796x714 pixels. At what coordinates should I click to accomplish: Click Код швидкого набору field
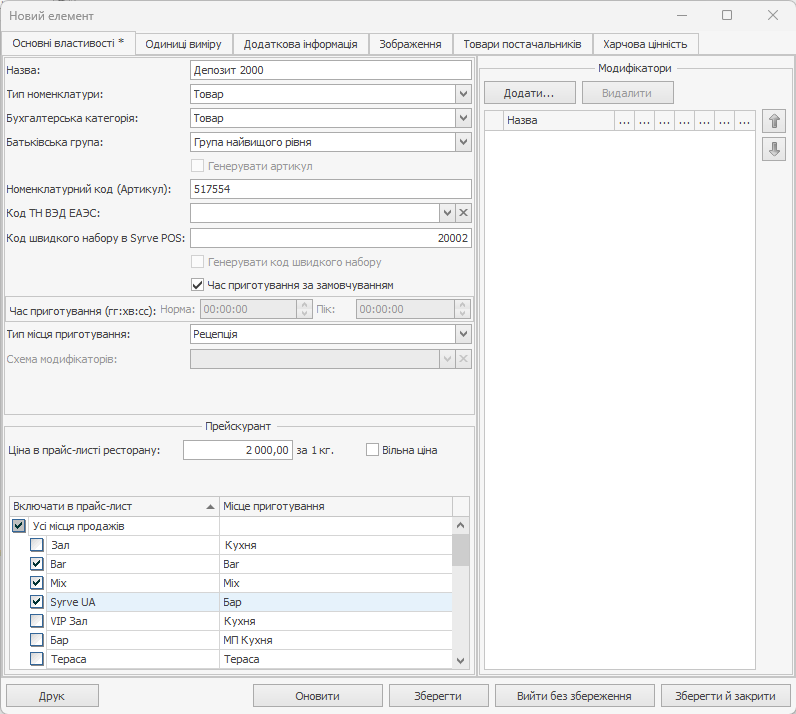(x=330, y=238)
